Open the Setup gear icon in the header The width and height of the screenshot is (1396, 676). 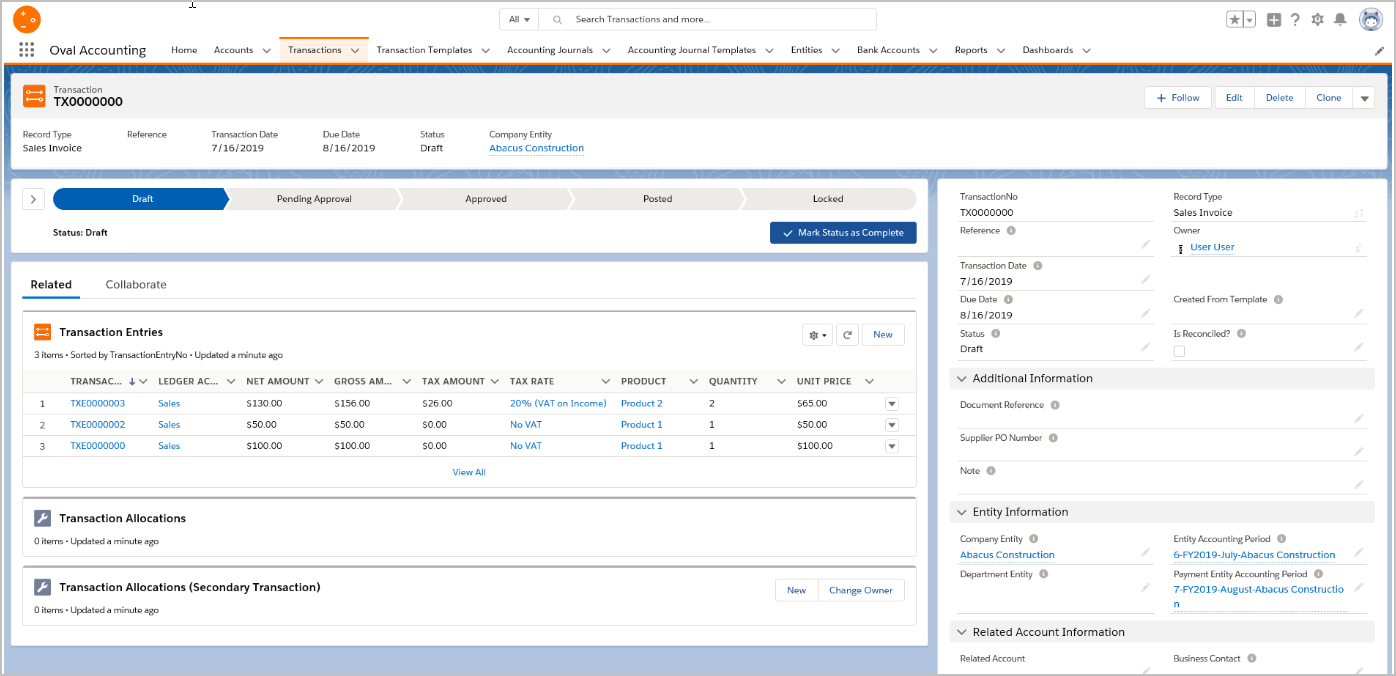(1317, 19)
